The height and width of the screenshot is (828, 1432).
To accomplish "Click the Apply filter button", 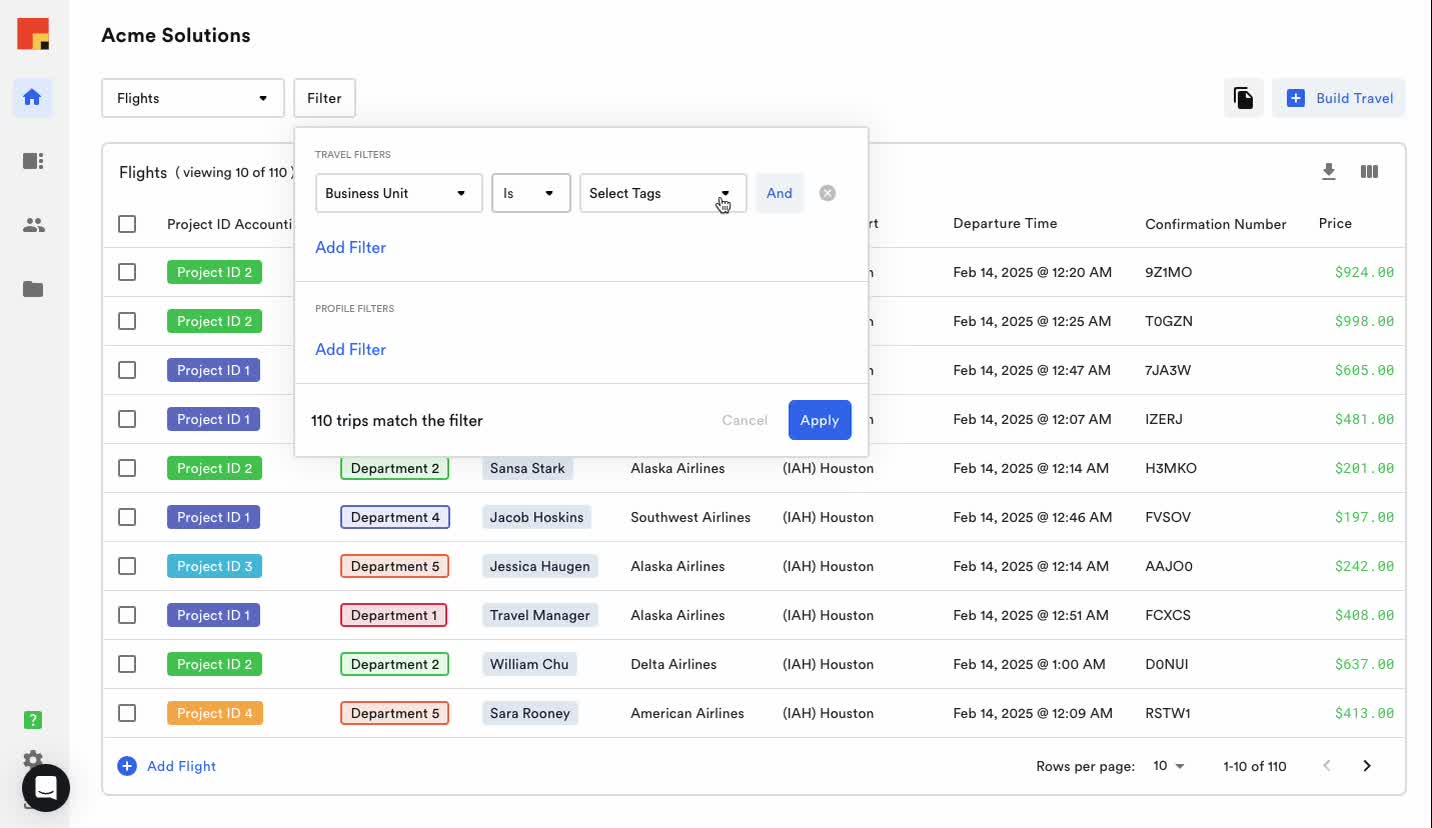I will tap(819, 420).
